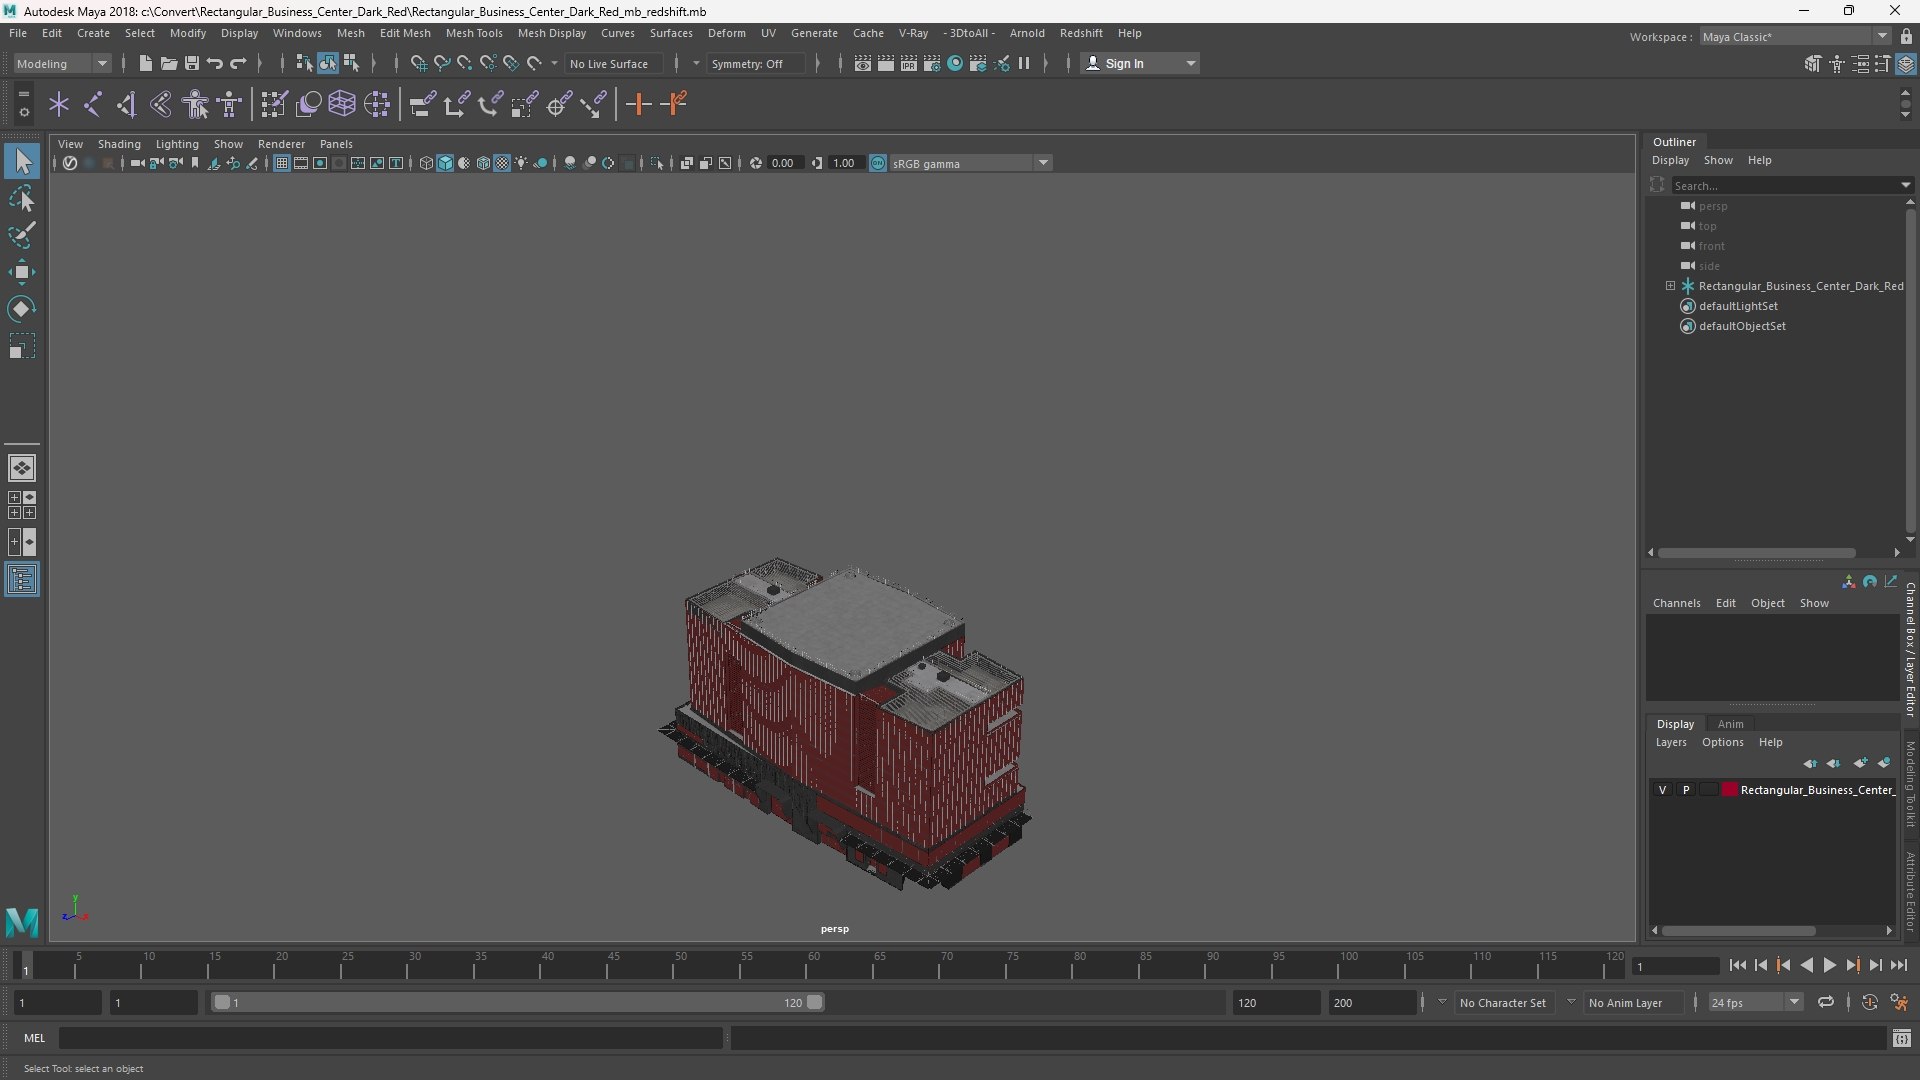Click the red layer color swatch
The height and width of the screenshot is (1080, 1920).
(x=1729, y=790)
